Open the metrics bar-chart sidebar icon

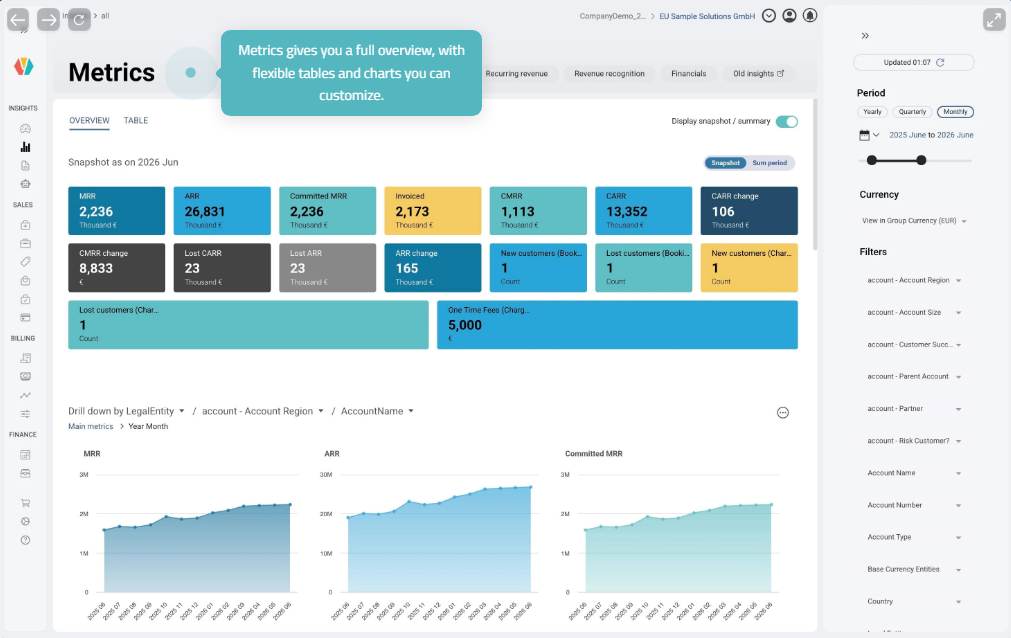click(25, 147)
